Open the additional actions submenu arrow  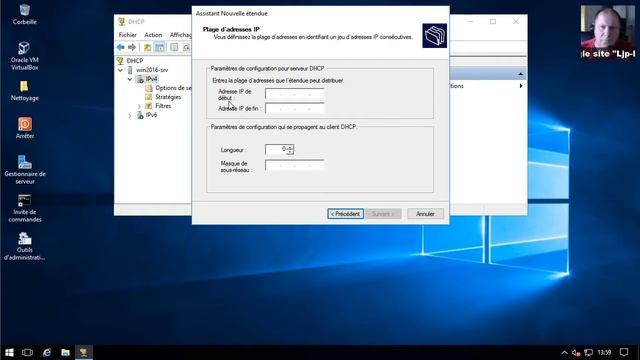click(x=521, y=86)
